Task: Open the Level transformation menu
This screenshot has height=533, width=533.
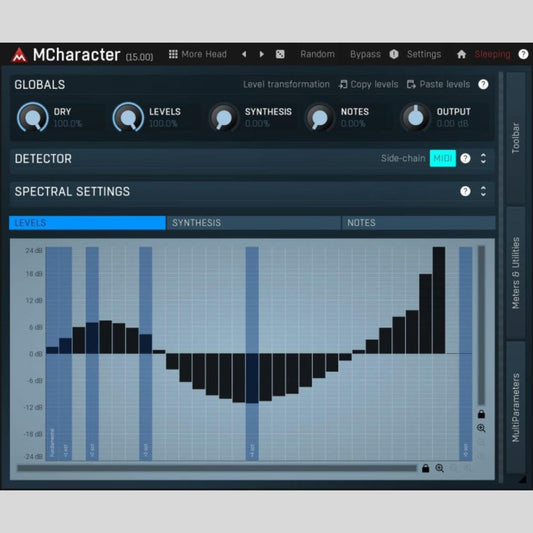Action: [286, 84]
